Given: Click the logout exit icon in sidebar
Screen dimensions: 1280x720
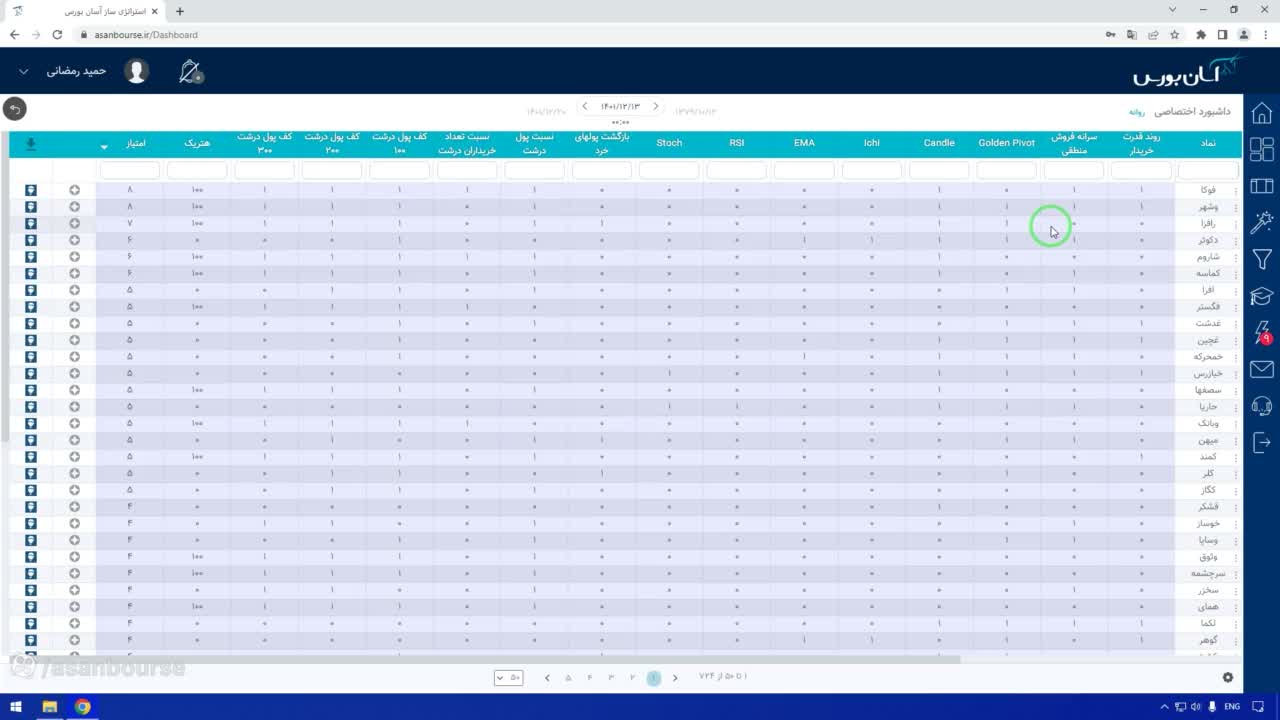Looking at the screenshot, I should [x=1261, y=442].
